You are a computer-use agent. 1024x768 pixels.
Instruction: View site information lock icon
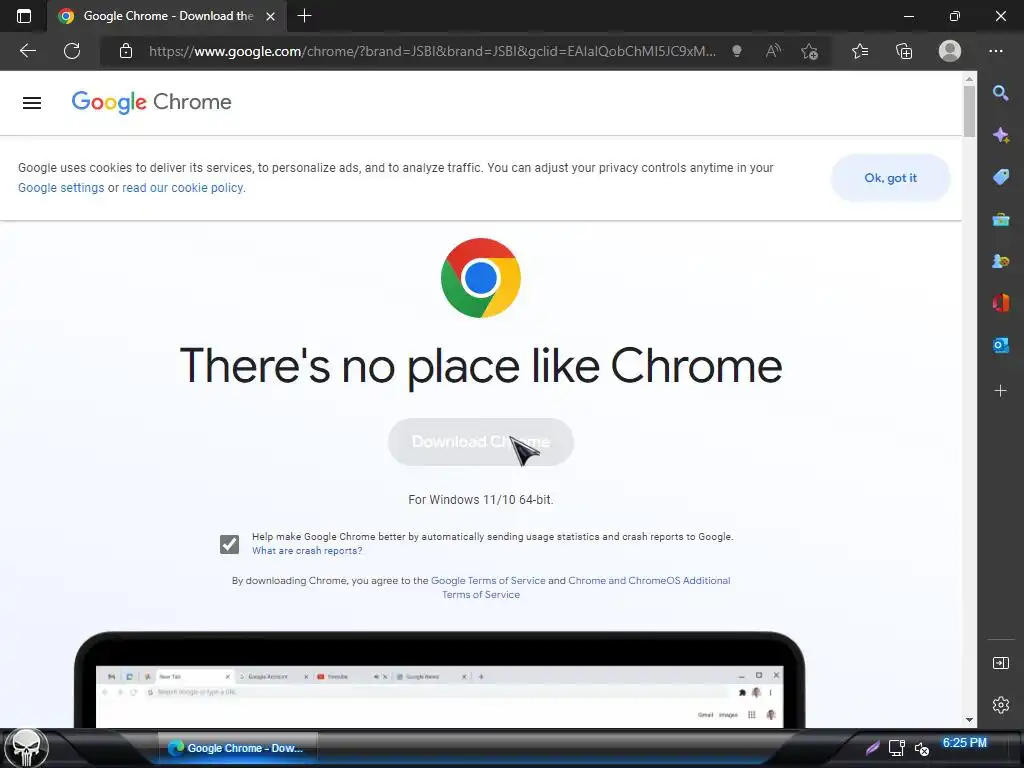pyautogui.click(x=126, y=51)
